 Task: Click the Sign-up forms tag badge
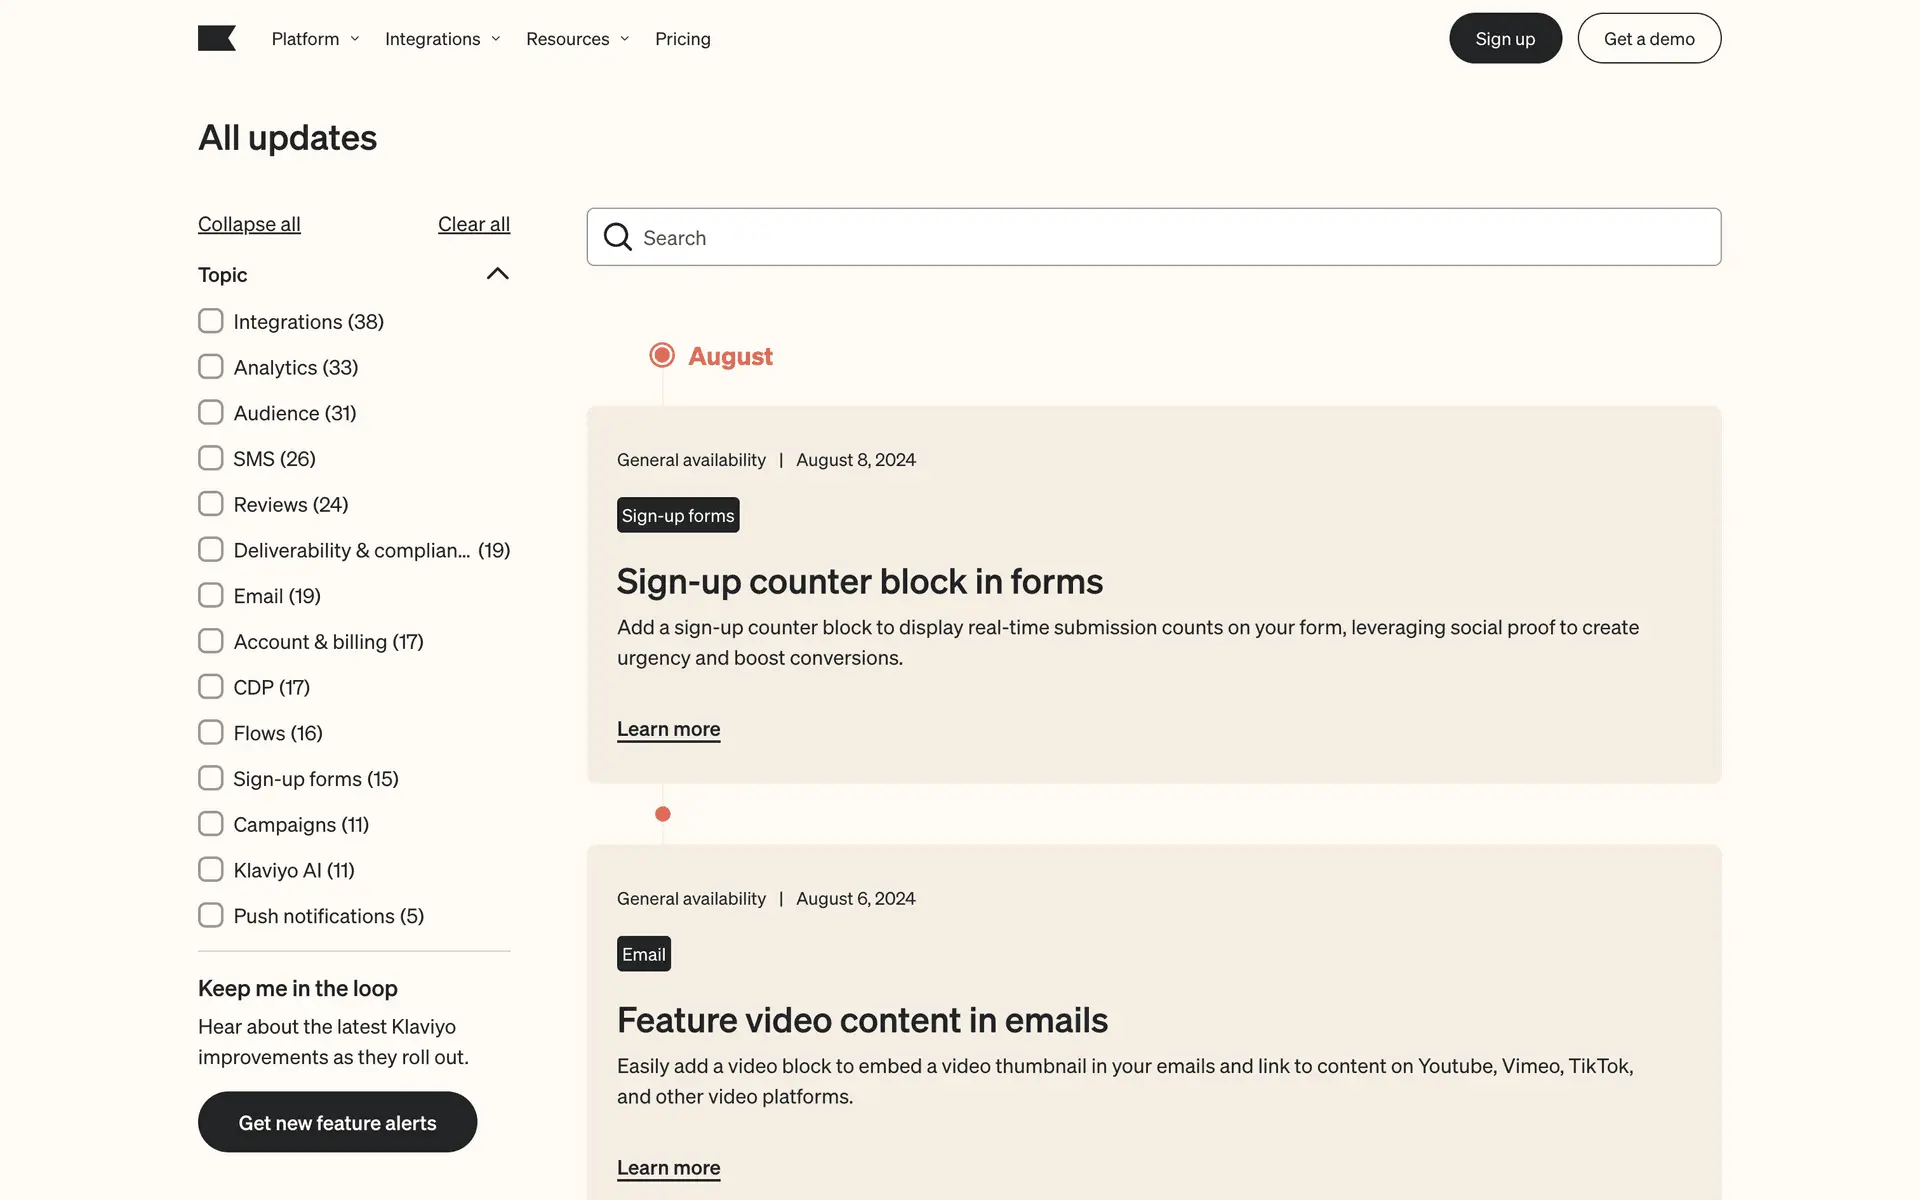[678, 515]
